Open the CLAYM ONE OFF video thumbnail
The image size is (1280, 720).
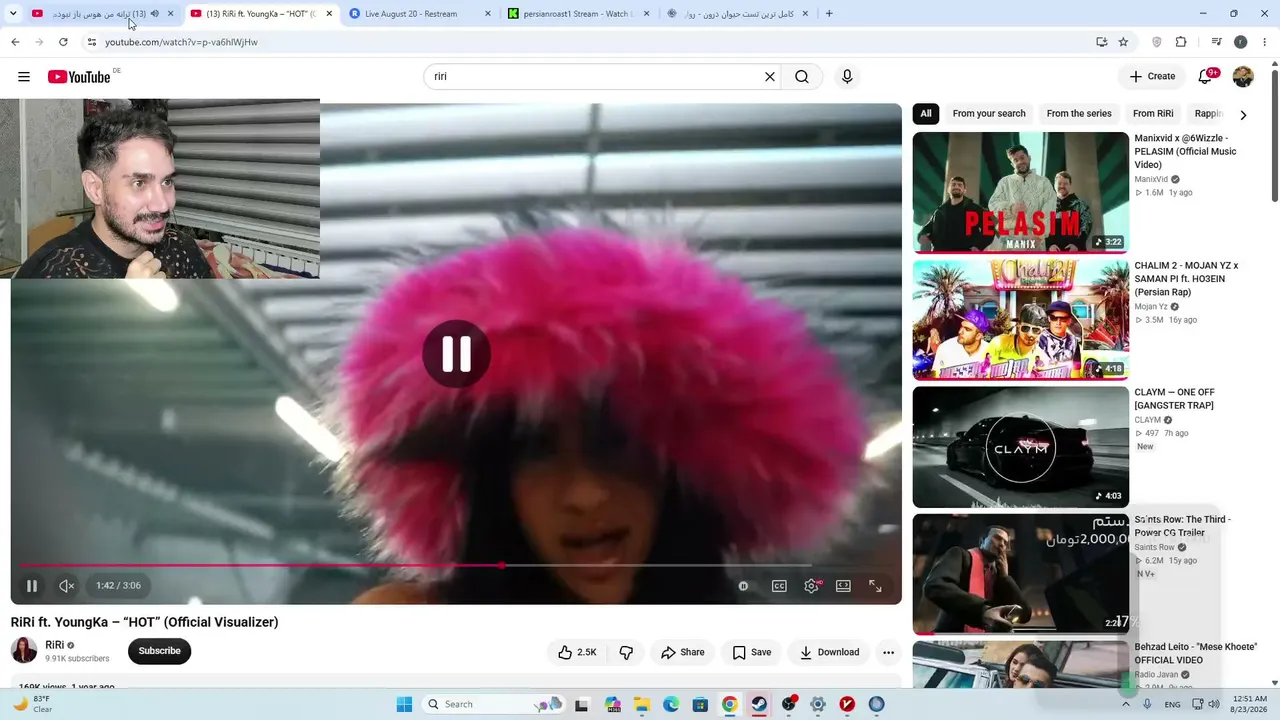[1021, 447]
